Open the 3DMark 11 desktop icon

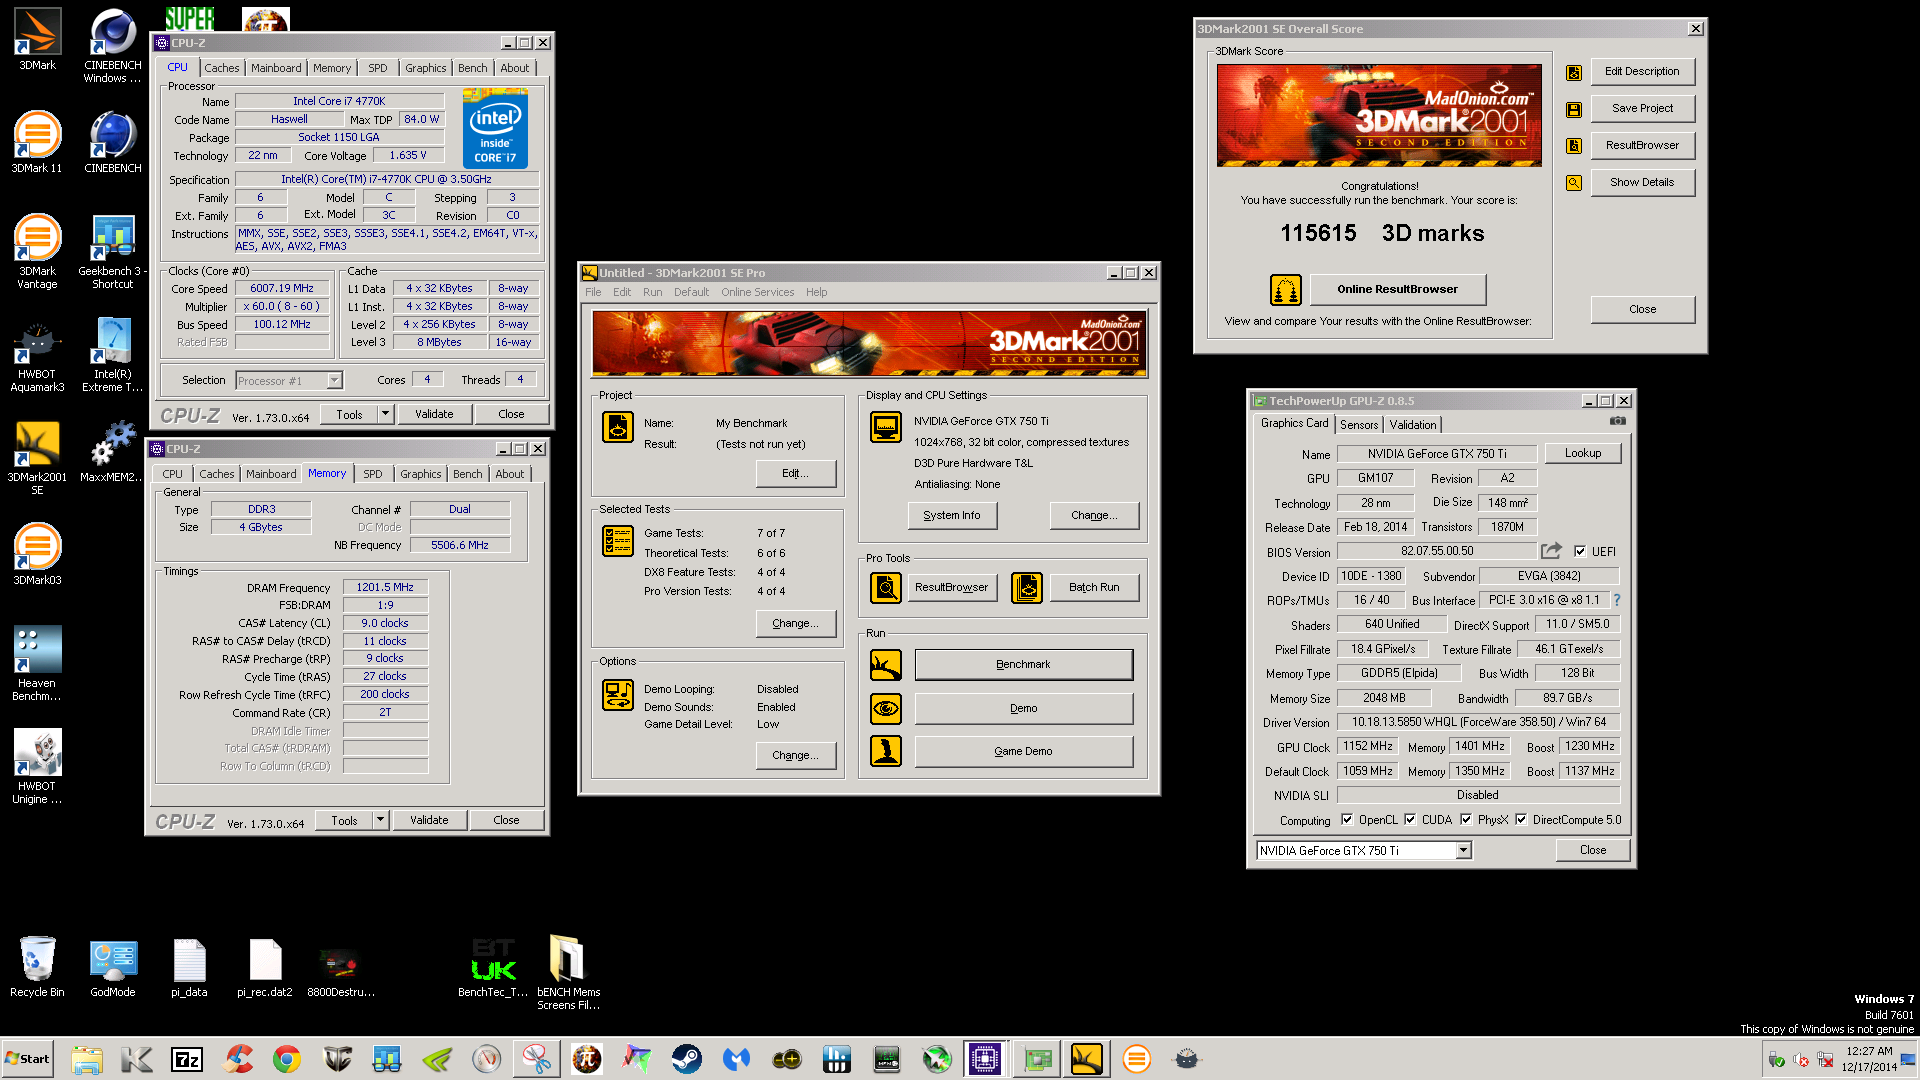[x=37, y=142]
